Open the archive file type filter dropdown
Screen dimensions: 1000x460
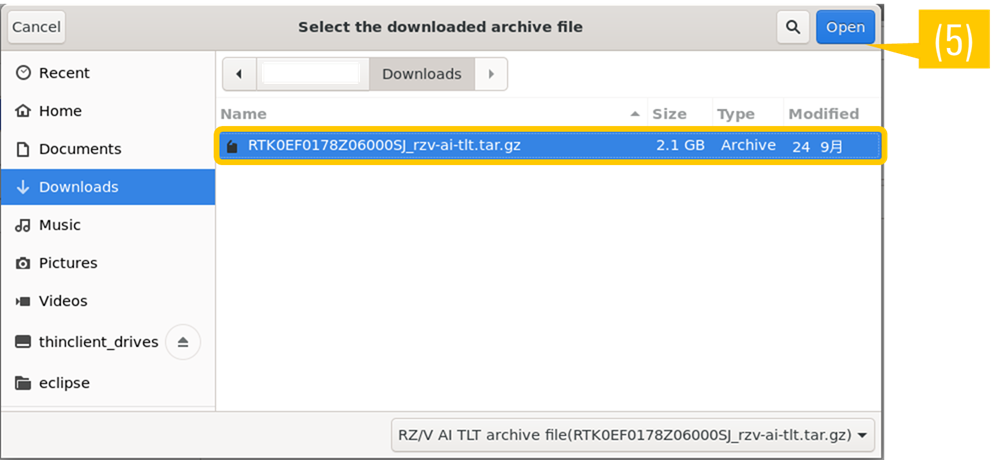pos(633,435)
